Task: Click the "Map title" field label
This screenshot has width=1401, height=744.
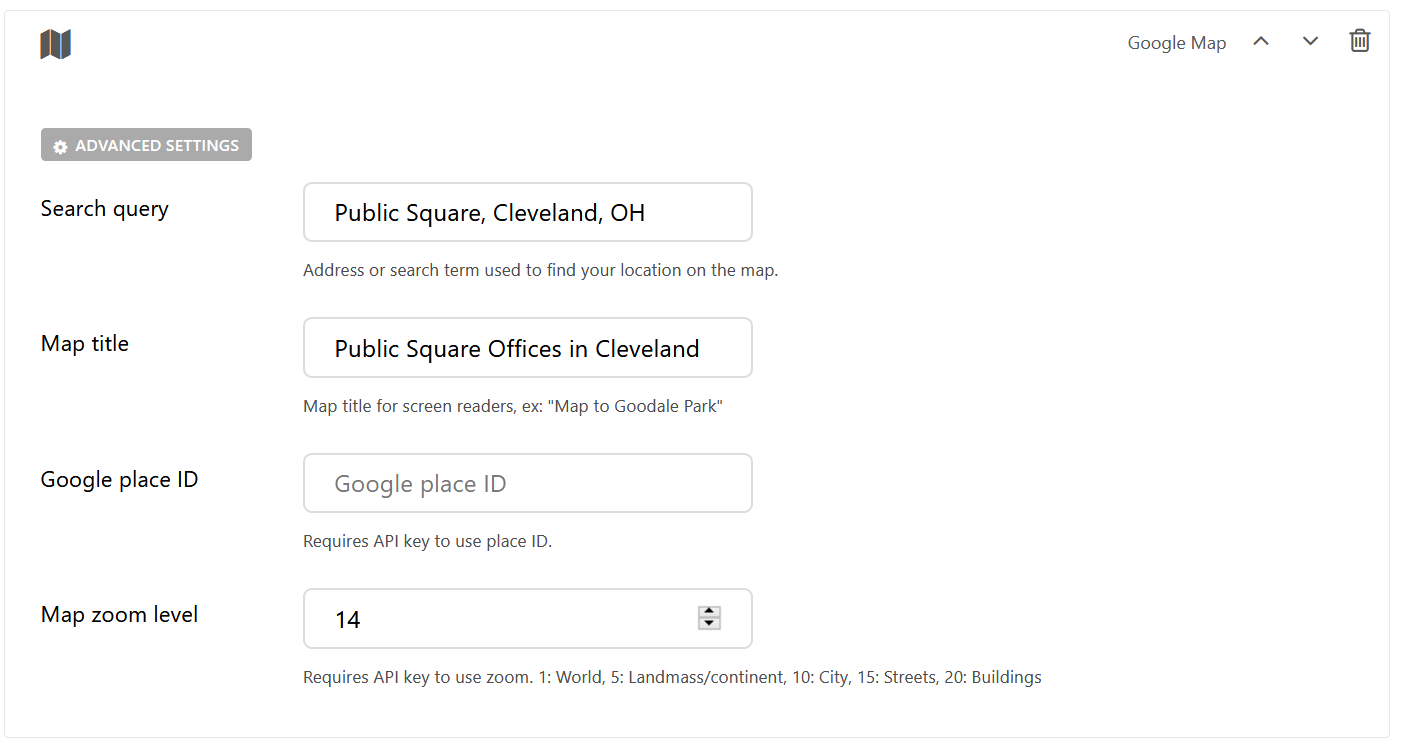Action: click(x=85, y=344)
